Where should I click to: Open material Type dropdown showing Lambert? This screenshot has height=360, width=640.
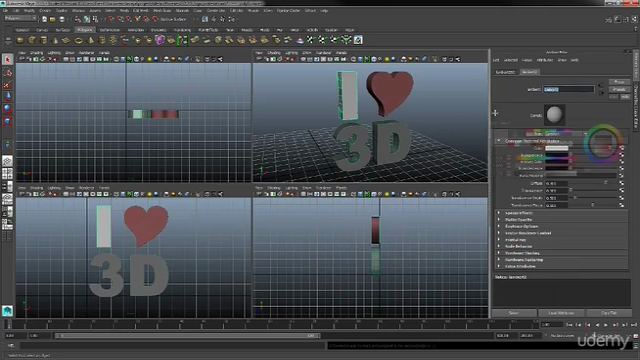(565, 134)
